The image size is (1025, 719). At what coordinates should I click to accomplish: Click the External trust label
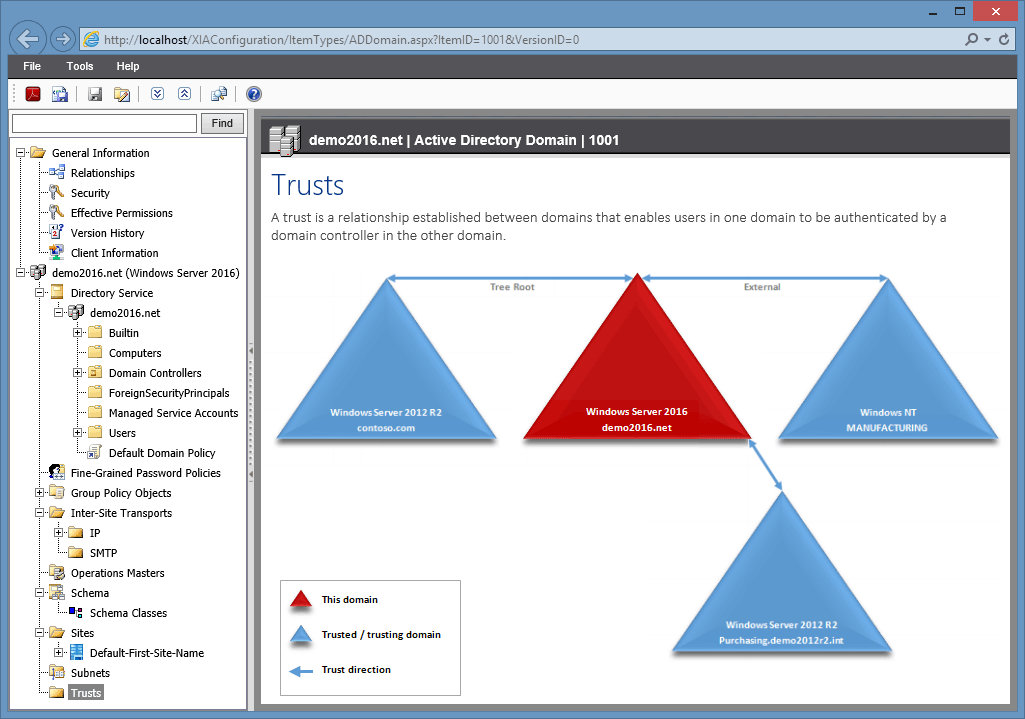762,287
